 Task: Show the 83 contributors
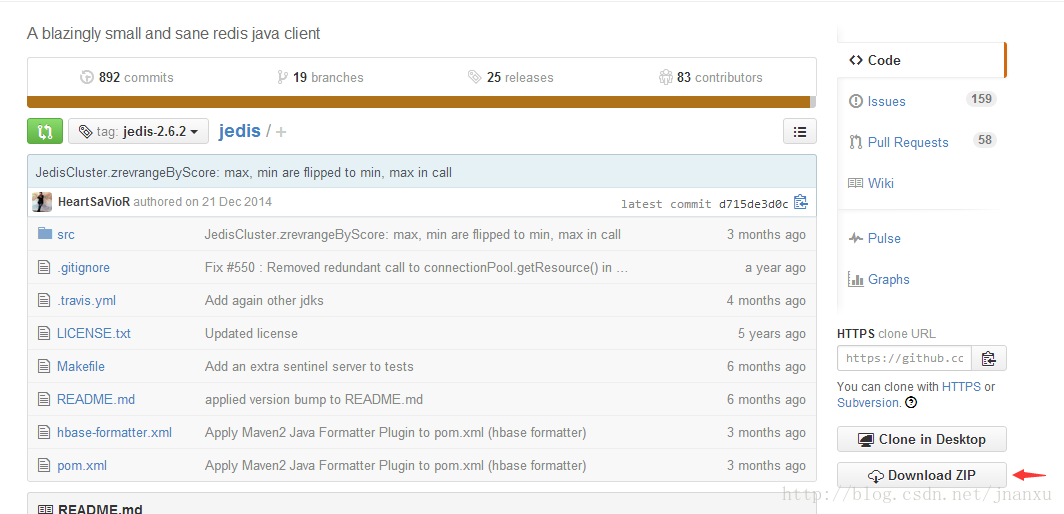(x=710, y=77)
